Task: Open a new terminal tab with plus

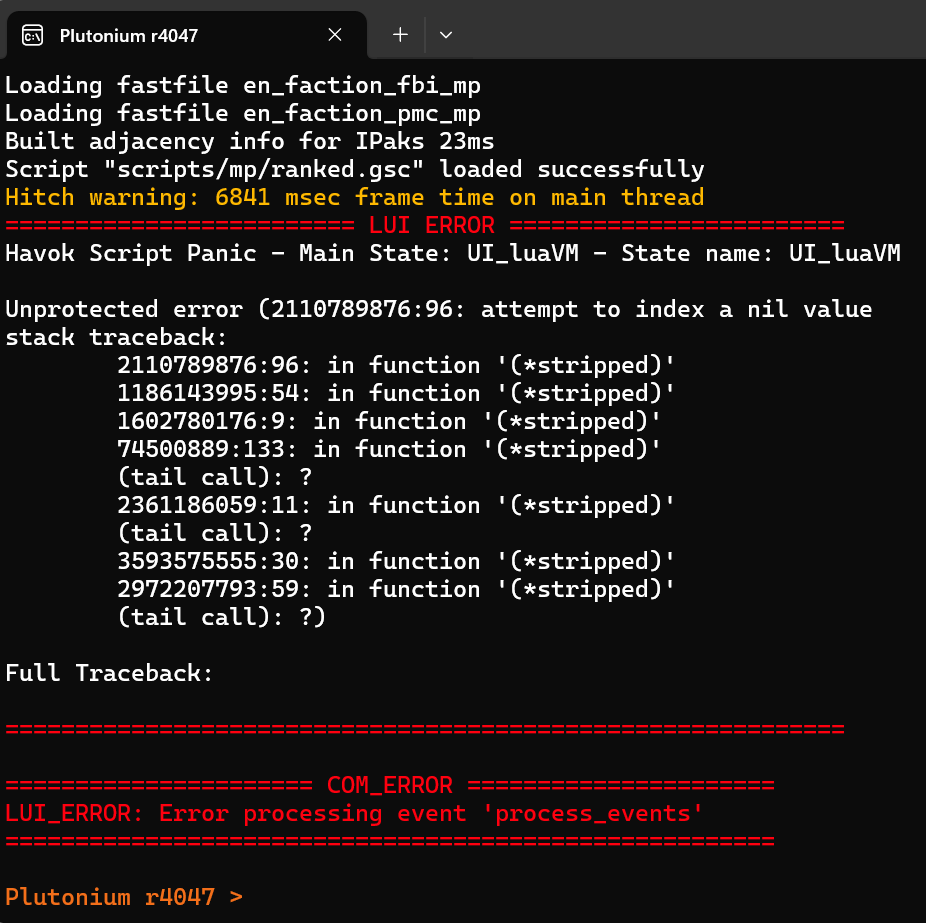Action: pyautogui.click(x=400, y=35)
